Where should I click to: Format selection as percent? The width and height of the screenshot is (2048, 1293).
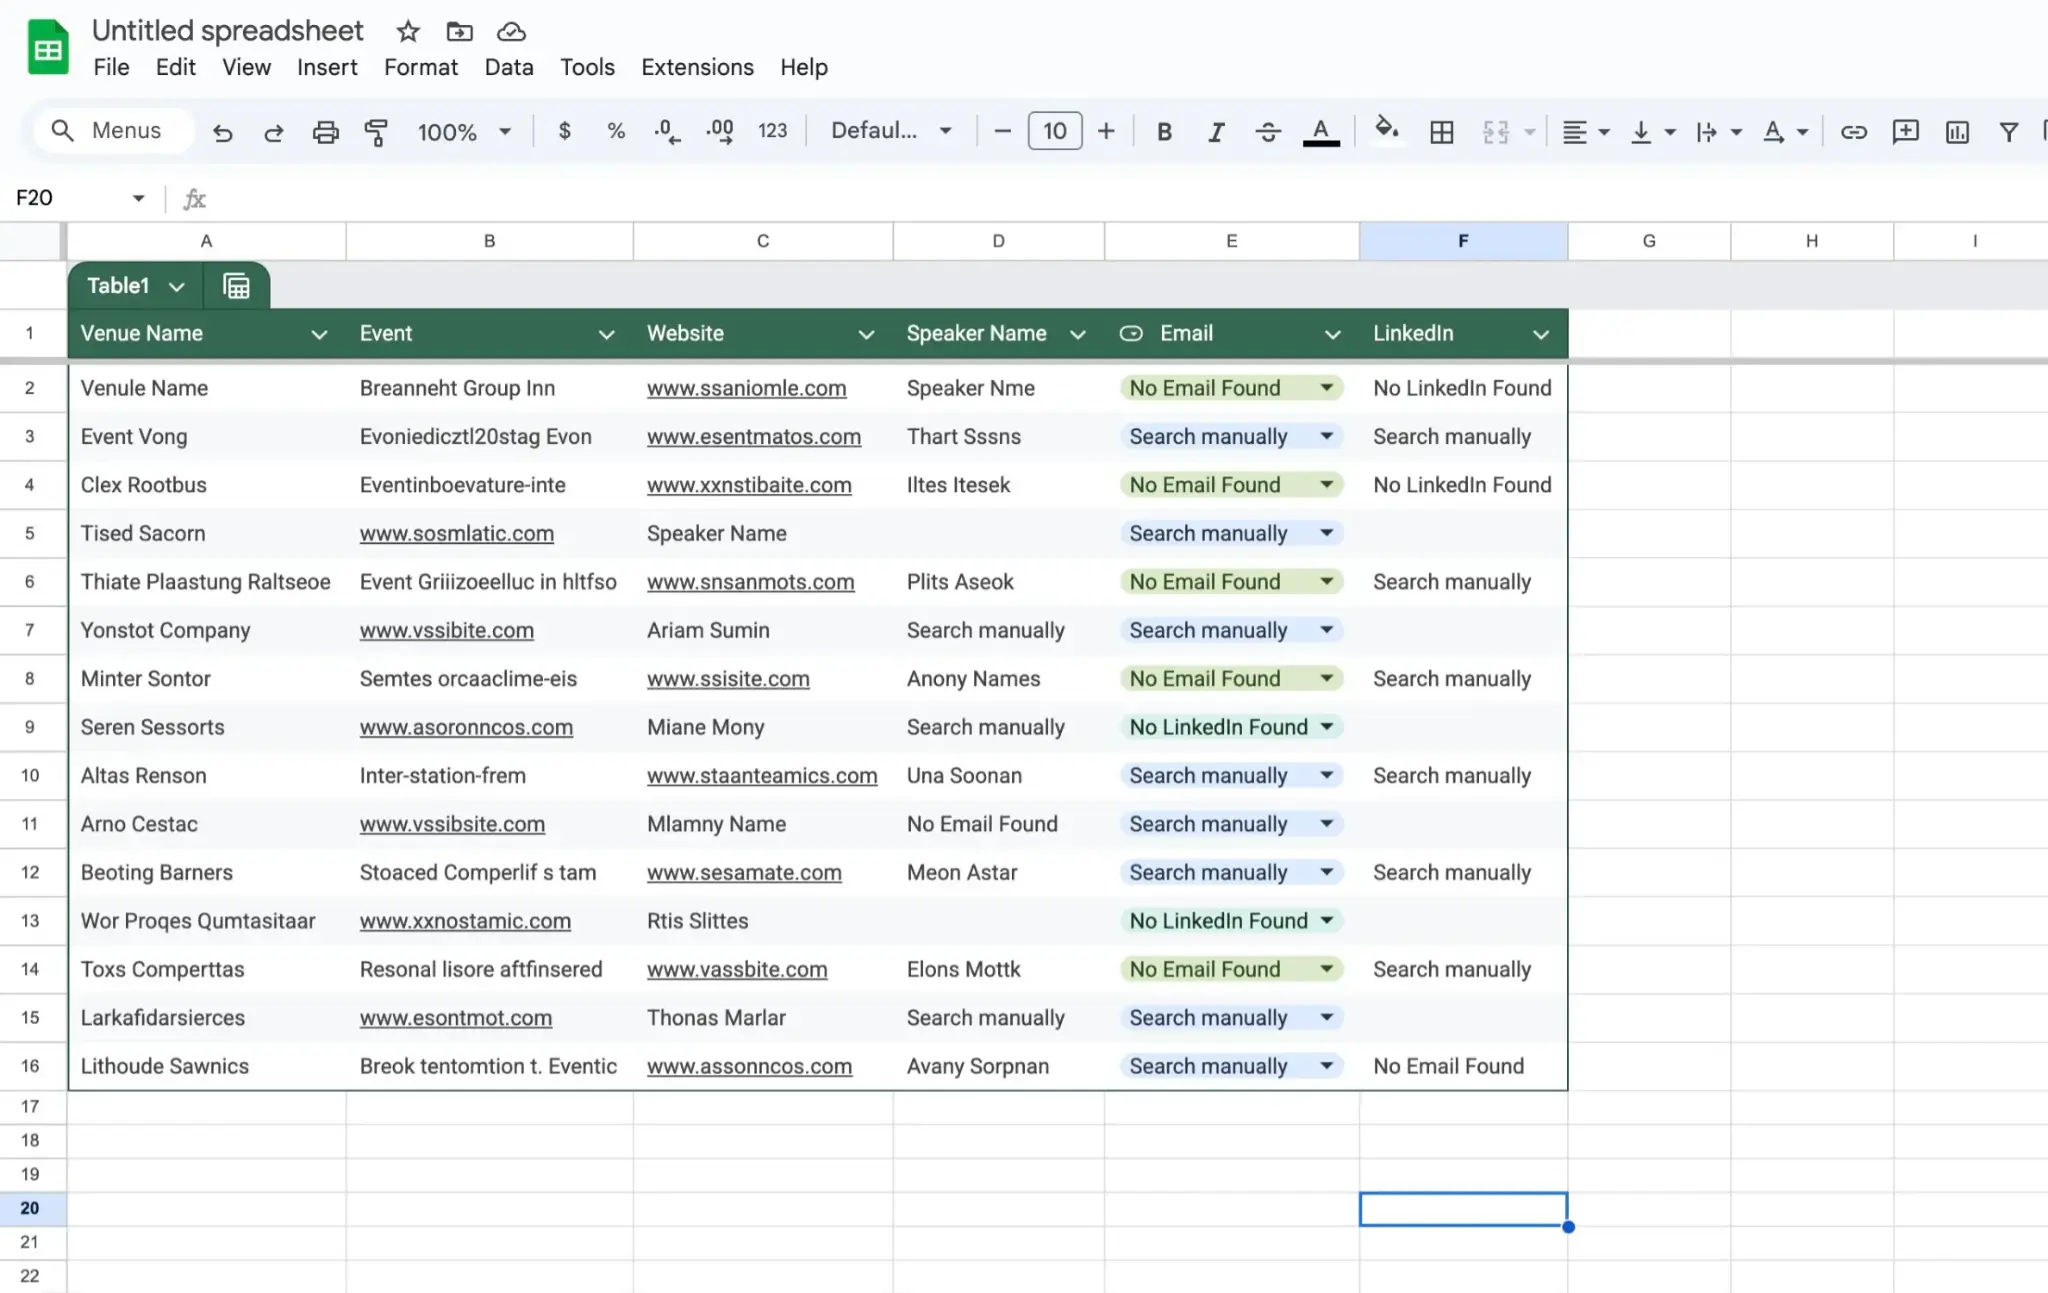click(x=615, y=131)
